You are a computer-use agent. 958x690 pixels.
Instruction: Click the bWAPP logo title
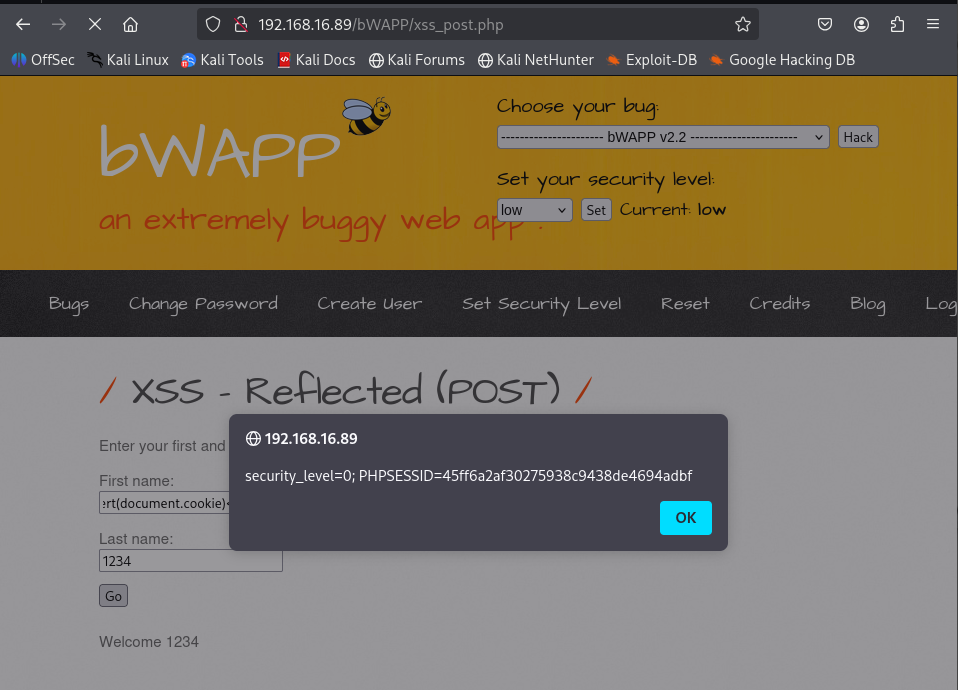[x=219, y=152]
